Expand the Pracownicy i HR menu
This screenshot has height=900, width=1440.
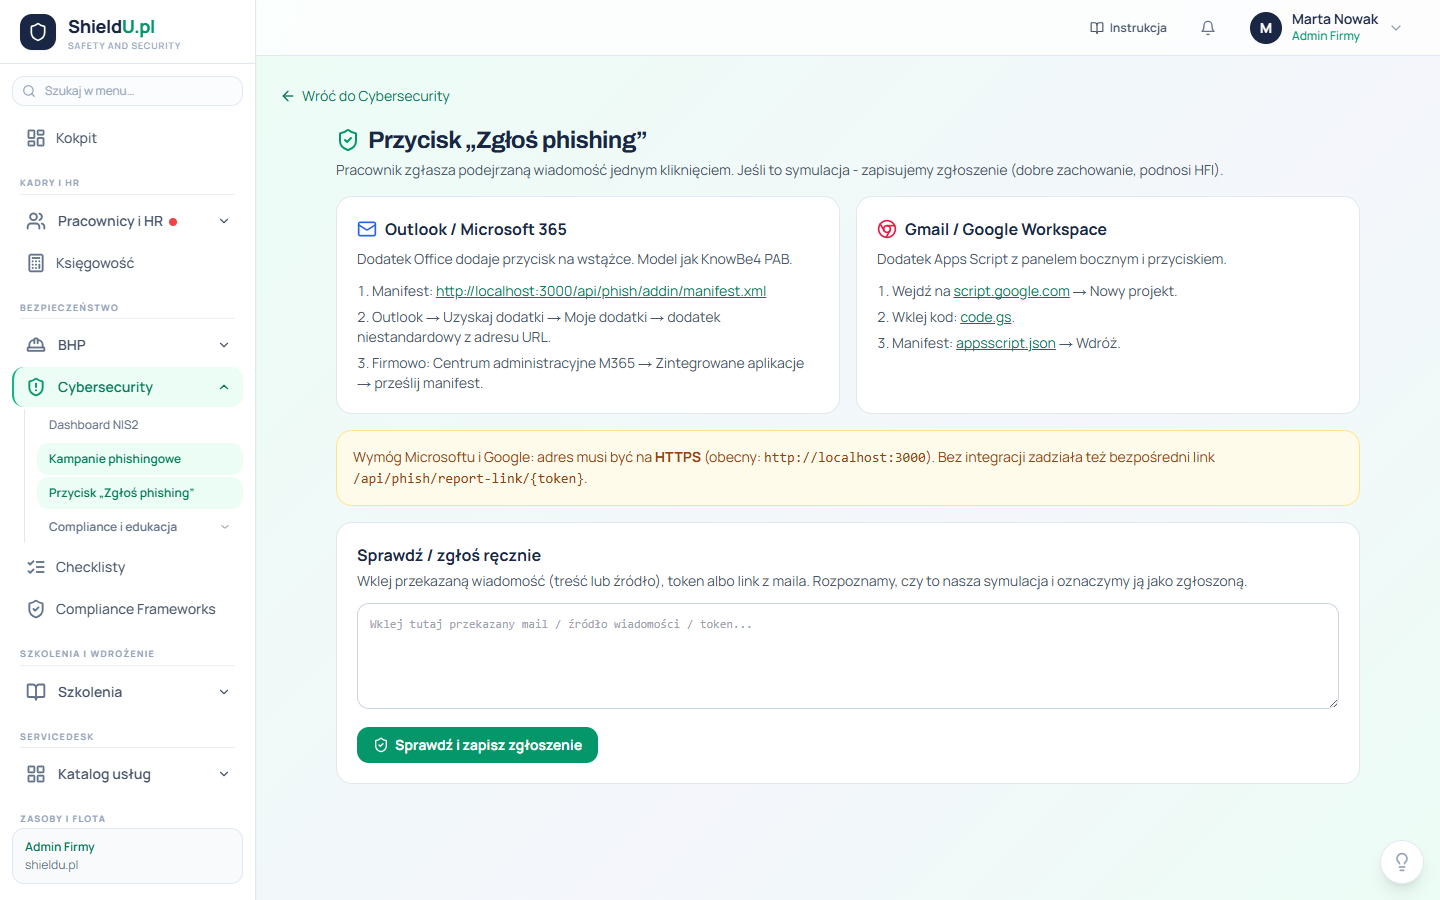[x=224, y=221]
